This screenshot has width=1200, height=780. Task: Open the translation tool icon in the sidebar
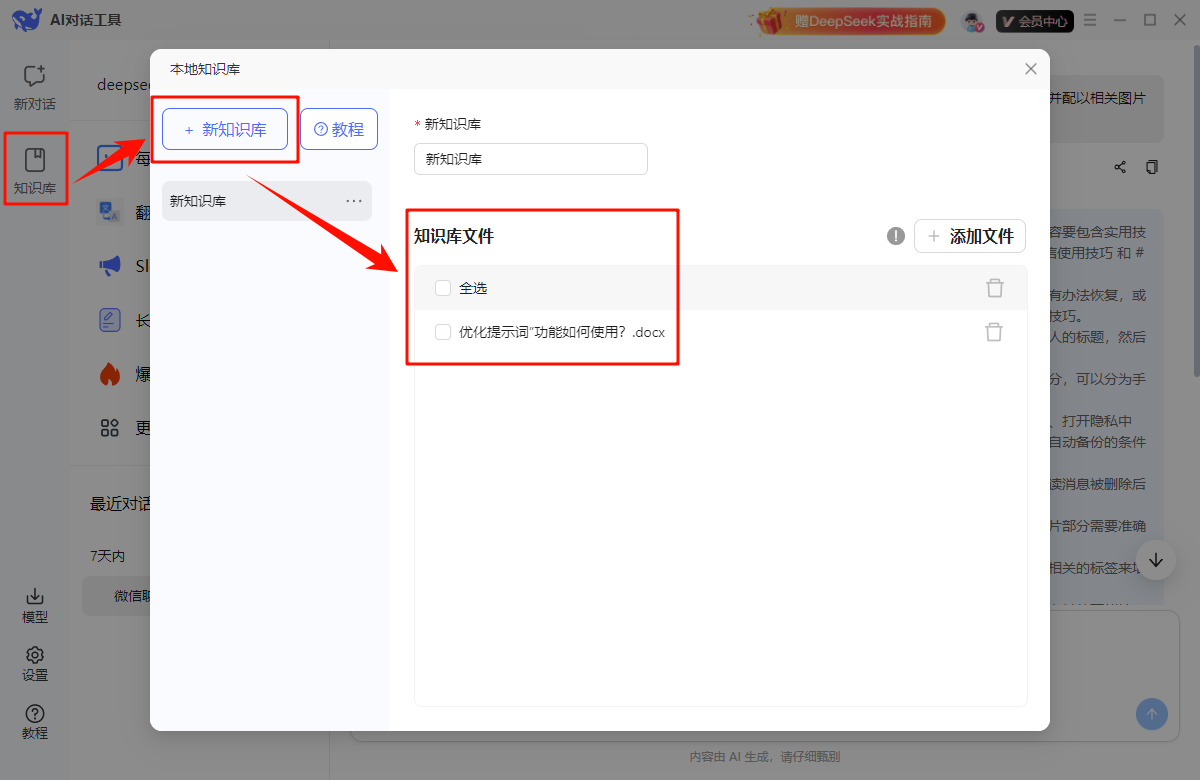(110, 211)
